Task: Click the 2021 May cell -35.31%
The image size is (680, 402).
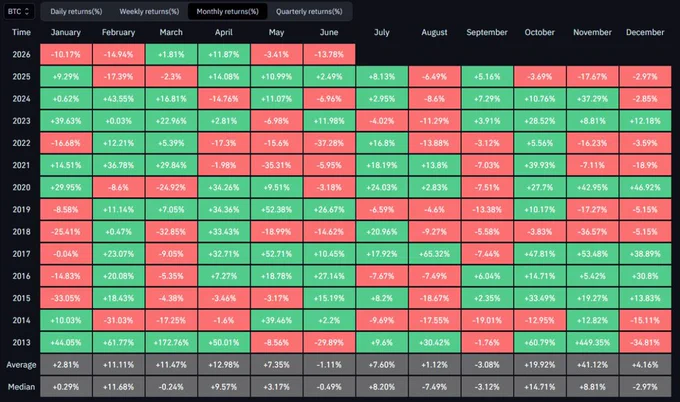Action: pyautogui.click(x=276, y=165)
